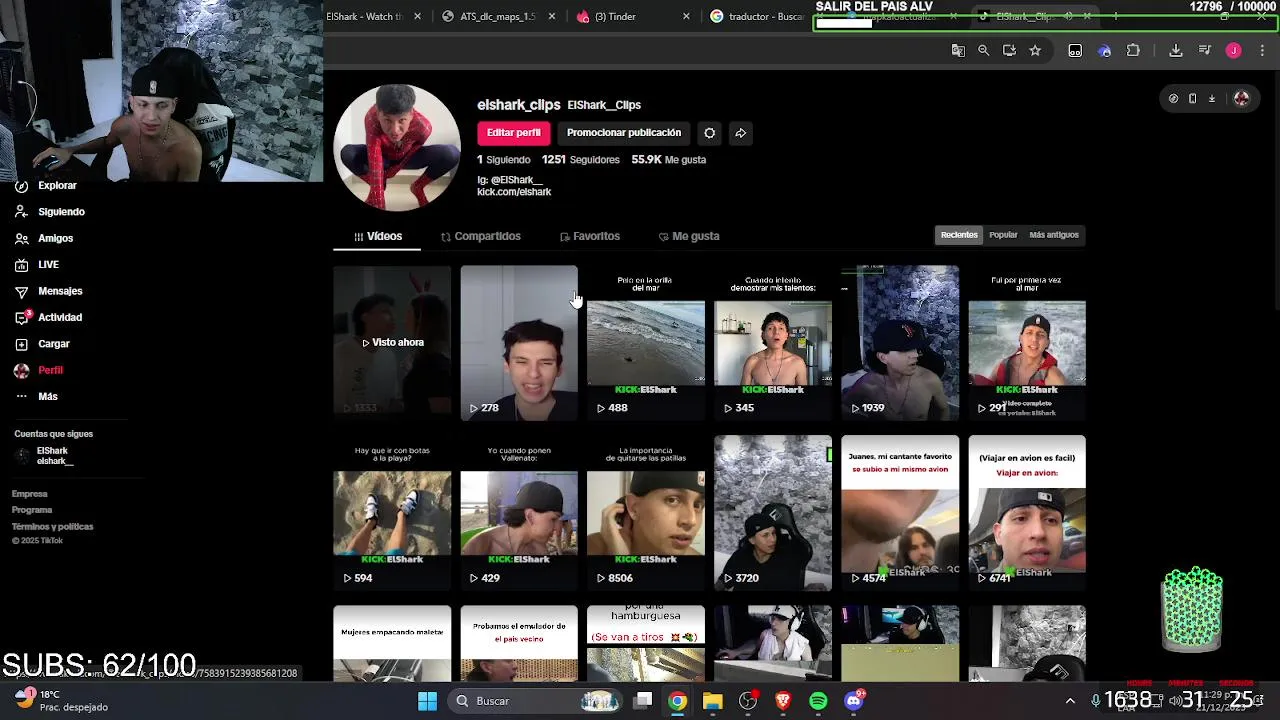Switch to the Videos tab

pyautogui.click(x=378, y=236)
